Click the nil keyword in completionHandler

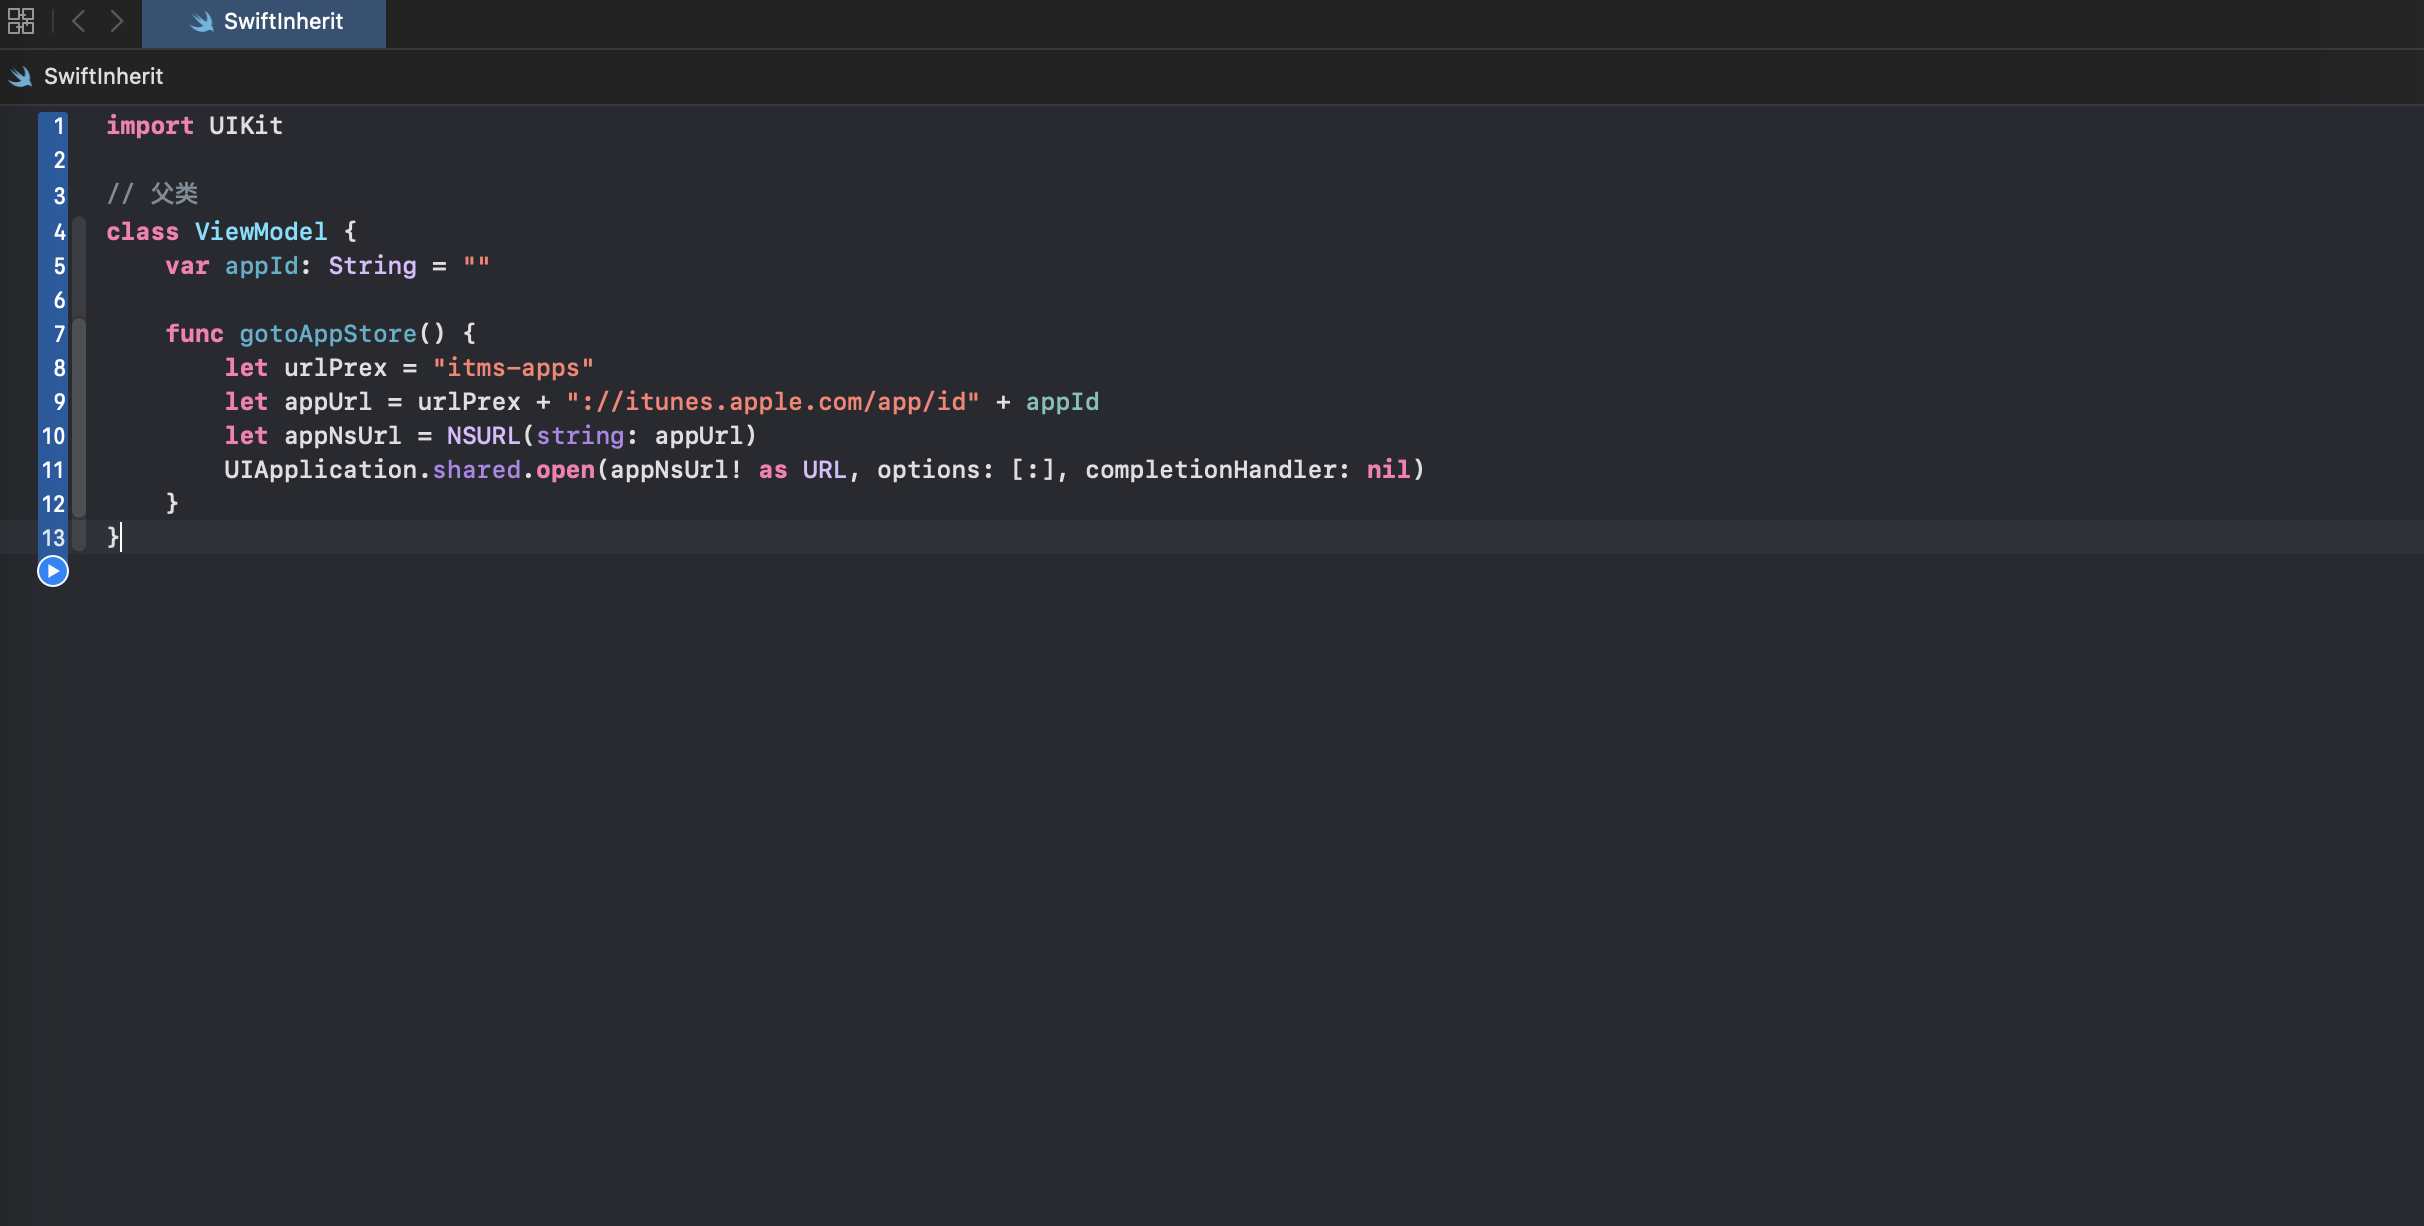tap(1387, 470)
